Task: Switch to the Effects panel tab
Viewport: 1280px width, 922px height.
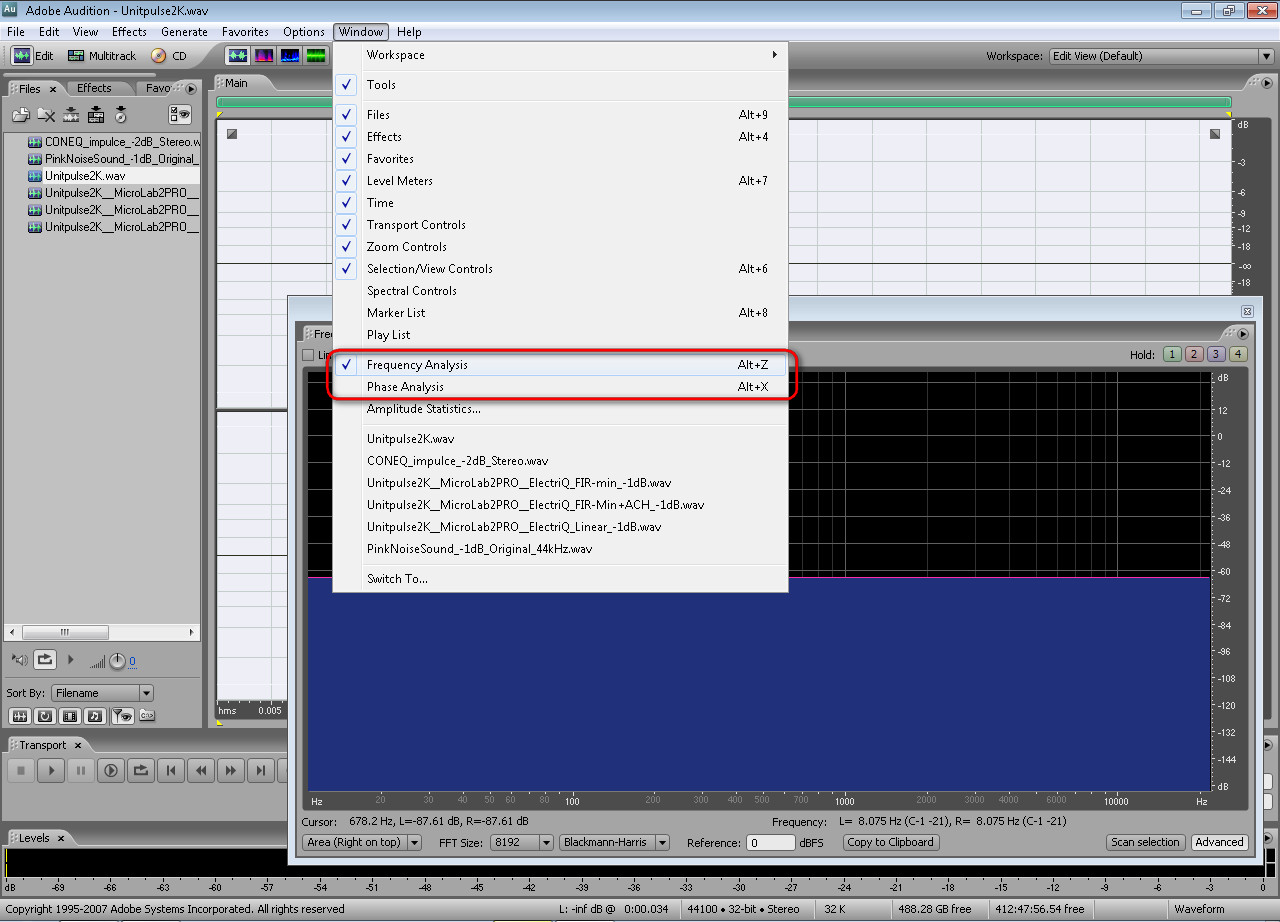Action: (95, 88)
